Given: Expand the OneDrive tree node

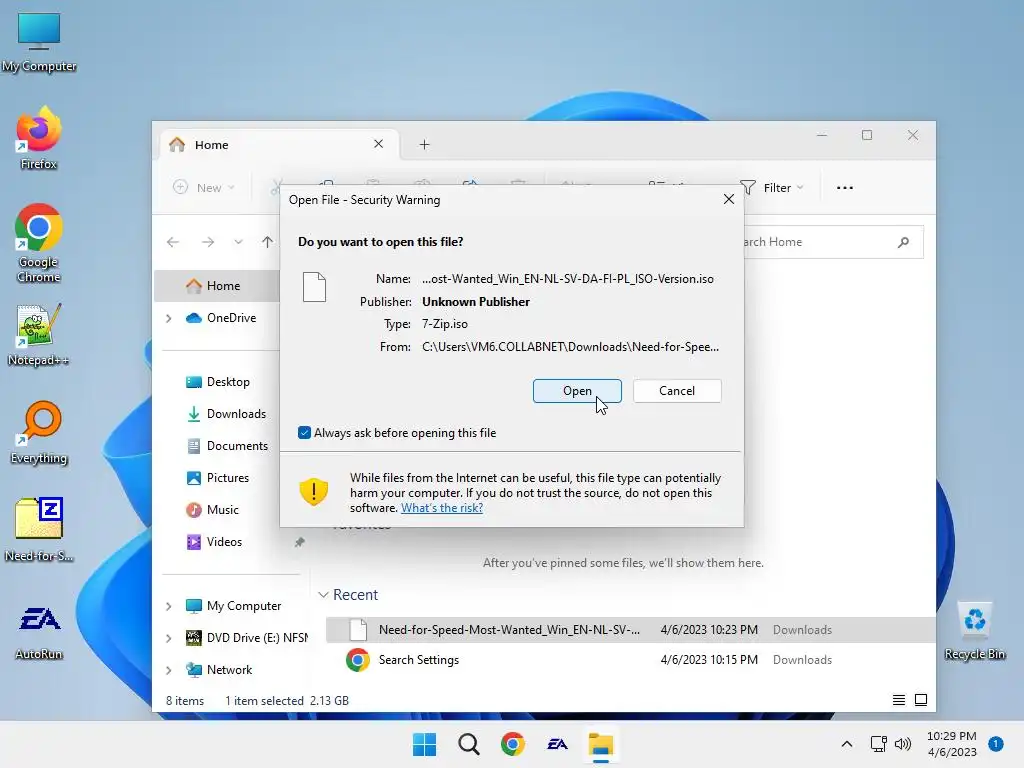Looking at the screenshot, I should [x=168, y=318].
